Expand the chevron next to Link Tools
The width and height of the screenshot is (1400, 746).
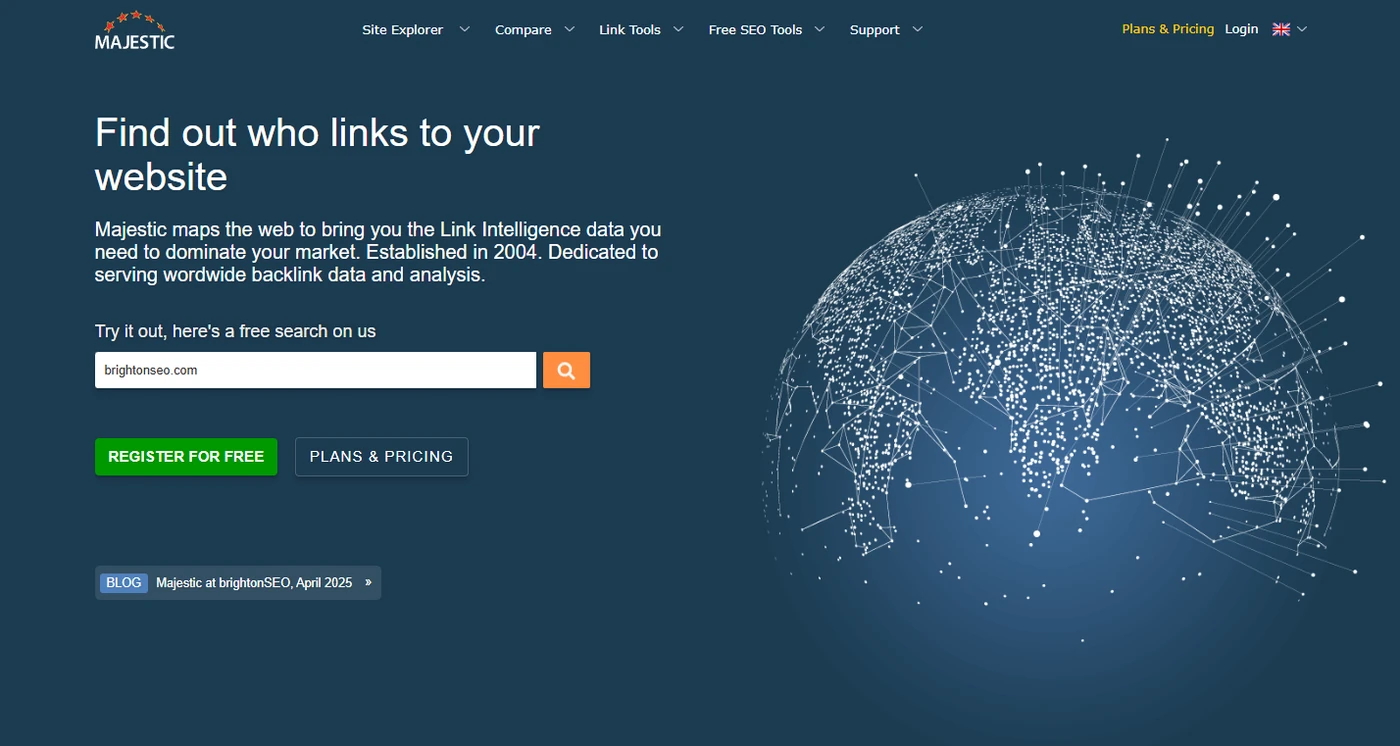coord(679,29)
